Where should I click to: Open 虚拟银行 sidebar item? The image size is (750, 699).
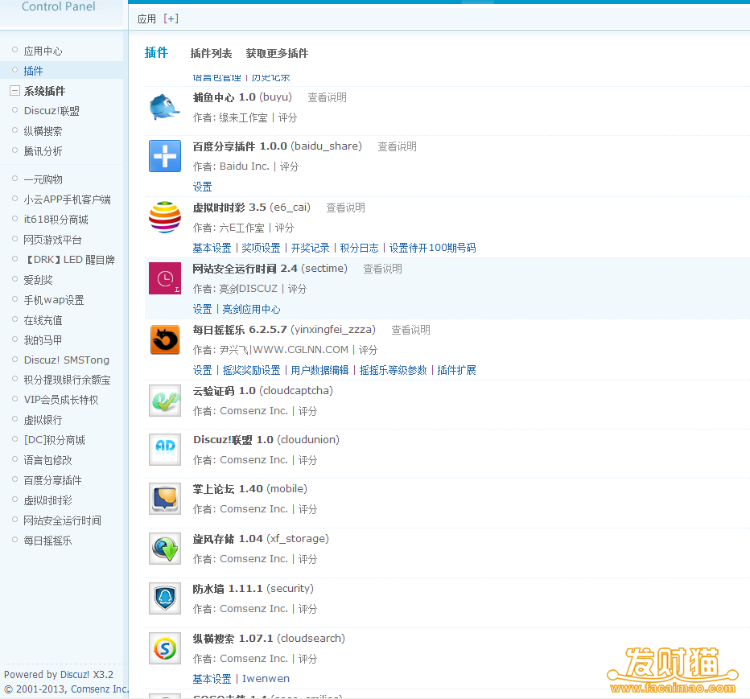[x=43, y=420]
